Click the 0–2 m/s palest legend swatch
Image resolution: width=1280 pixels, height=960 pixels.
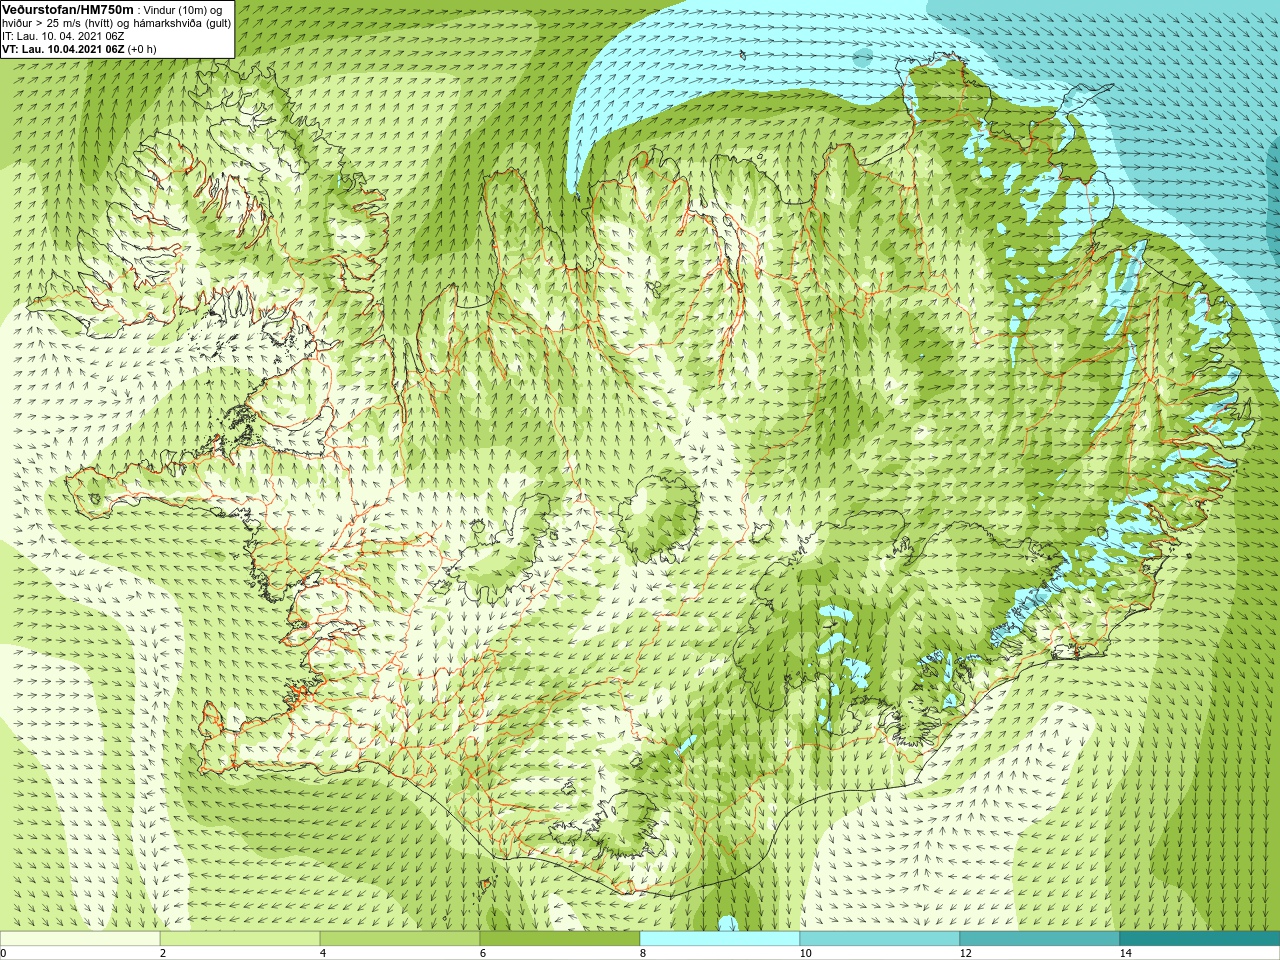80,939
